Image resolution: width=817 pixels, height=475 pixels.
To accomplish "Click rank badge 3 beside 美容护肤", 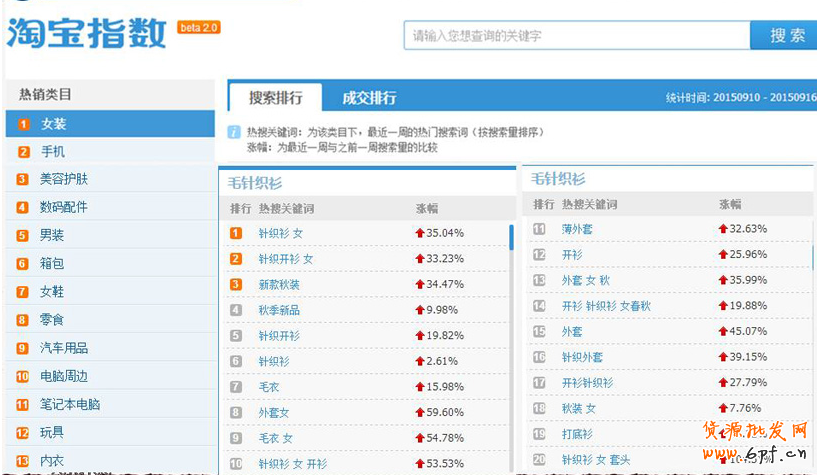I will (22, 179).
